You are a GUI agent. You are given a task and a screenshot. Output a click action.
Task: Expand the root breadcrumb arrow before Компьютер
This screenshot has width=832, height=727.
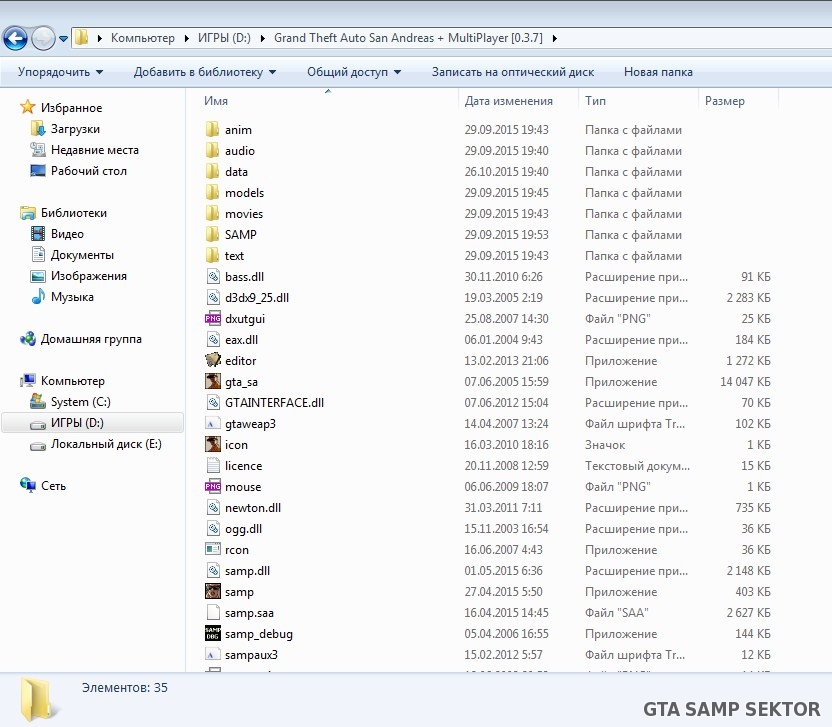point(99,38)
